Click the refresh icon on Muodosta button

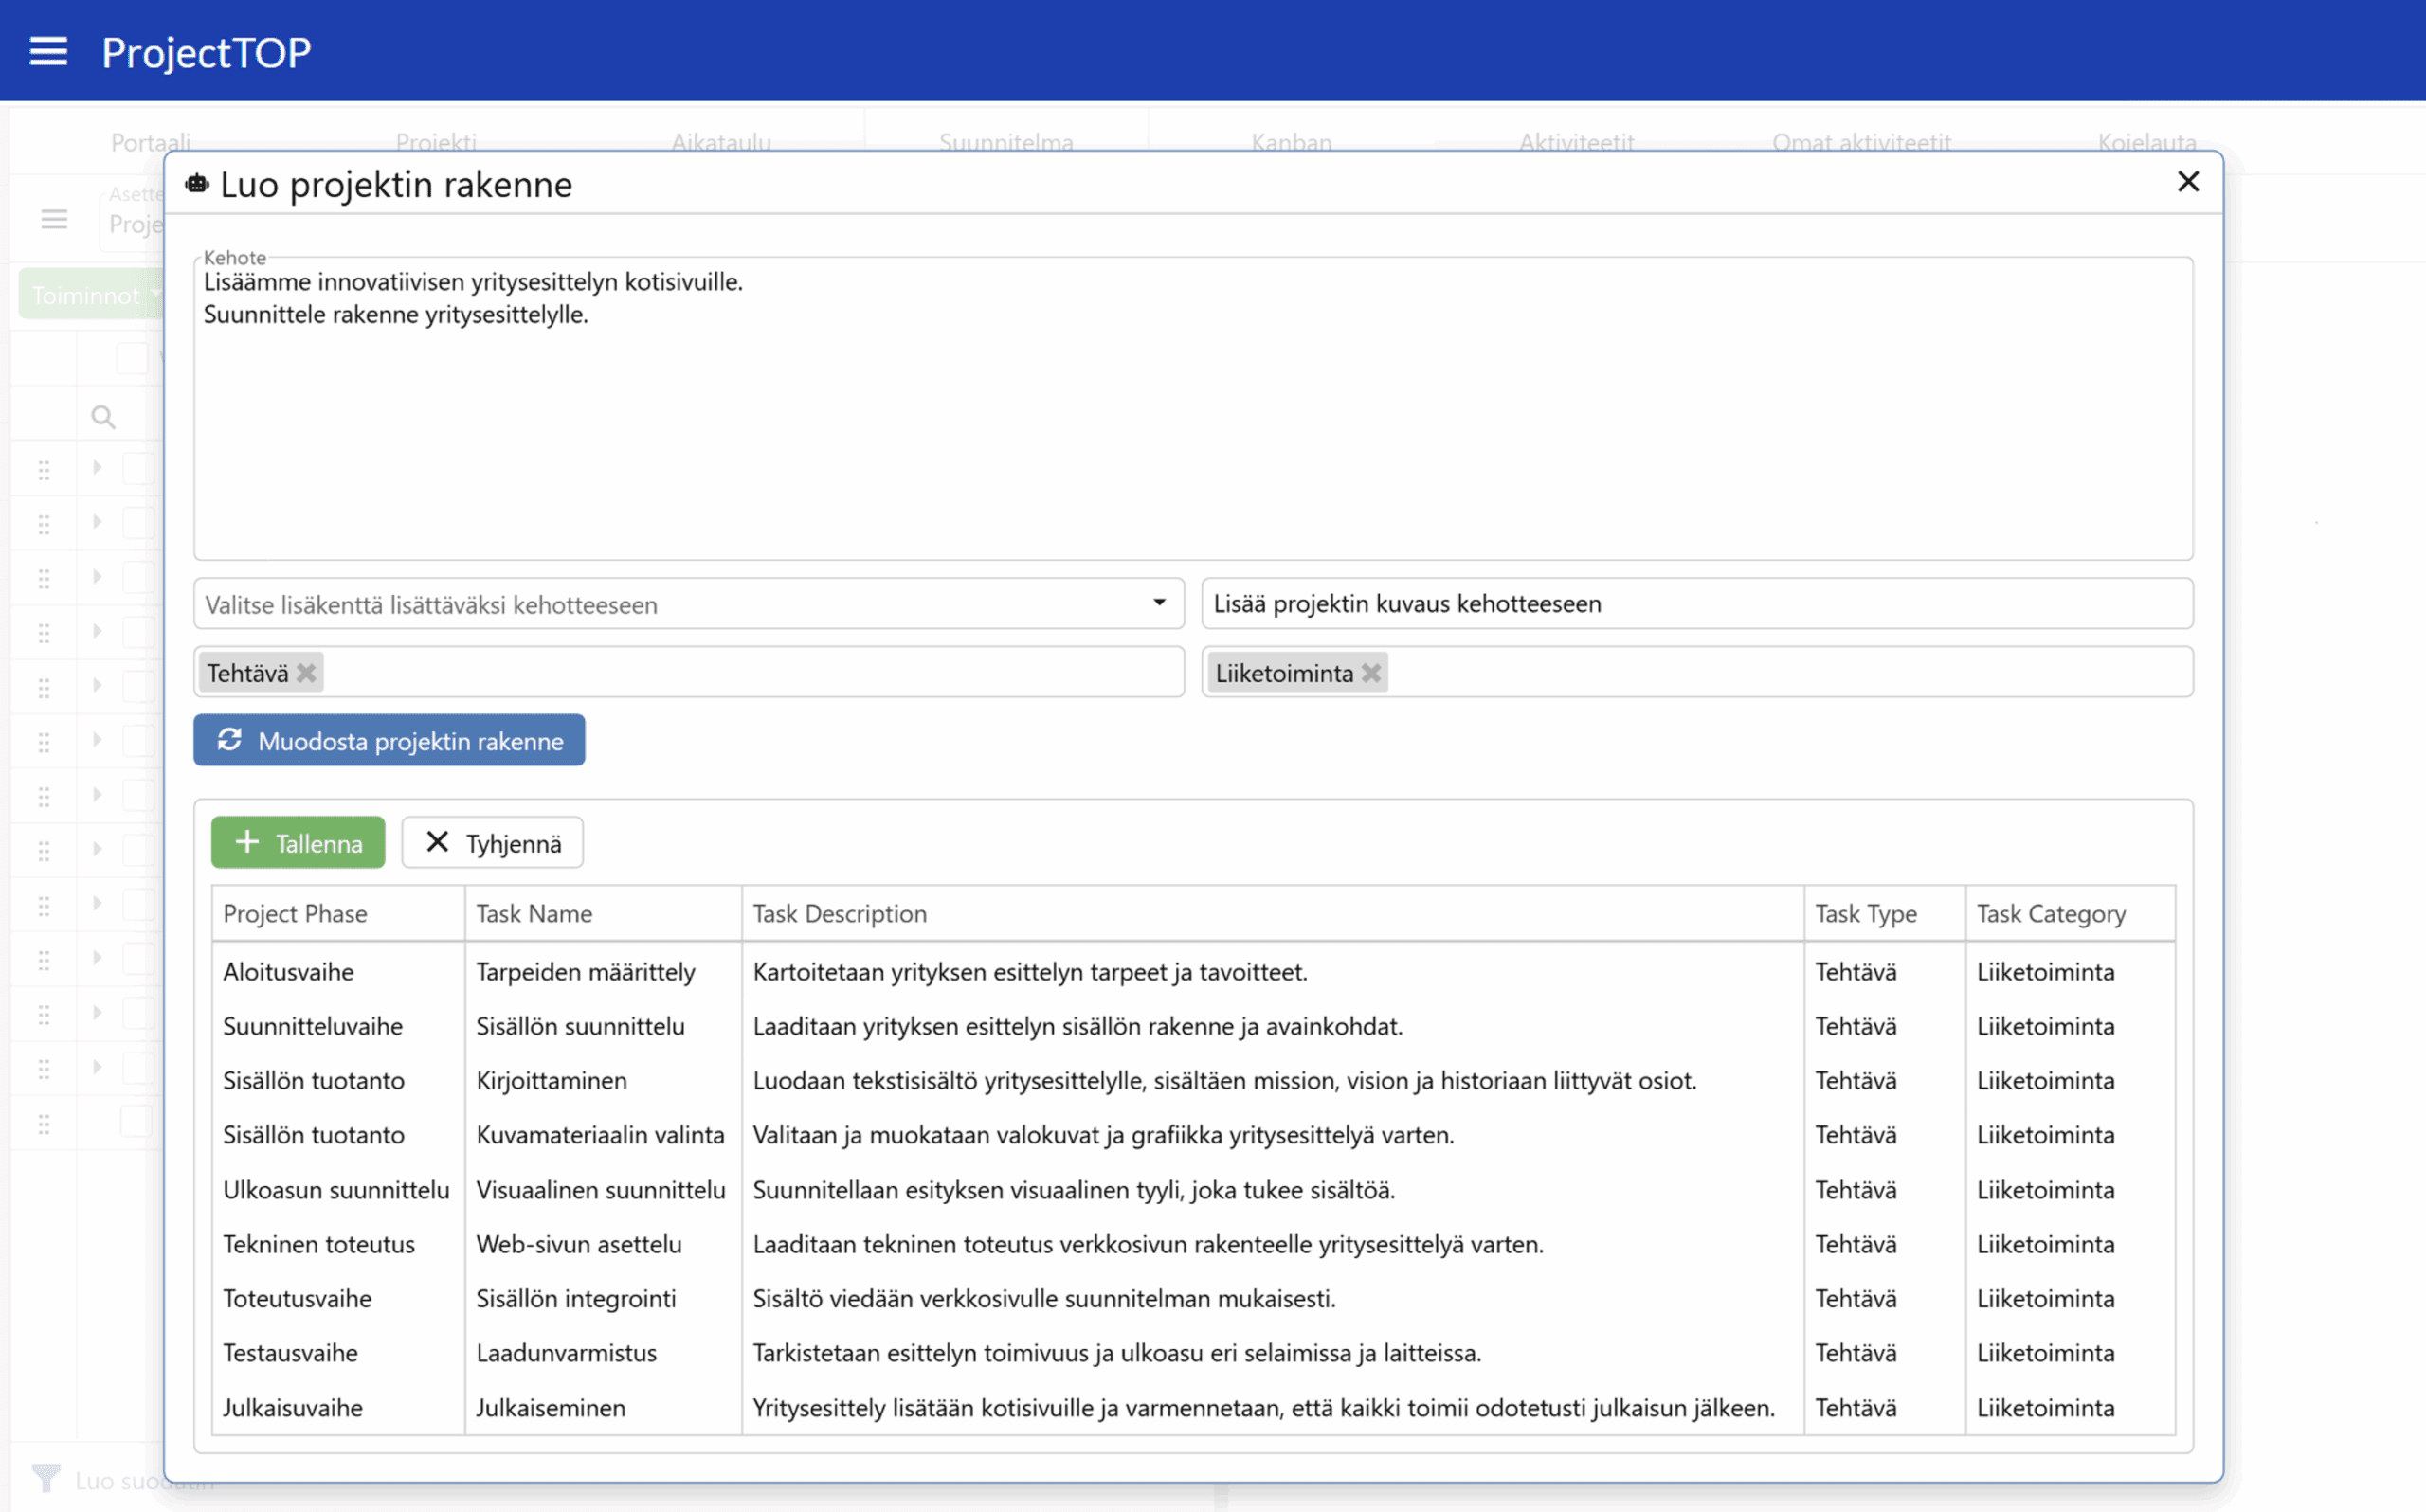pyautogui.click(x=230, y=740)
